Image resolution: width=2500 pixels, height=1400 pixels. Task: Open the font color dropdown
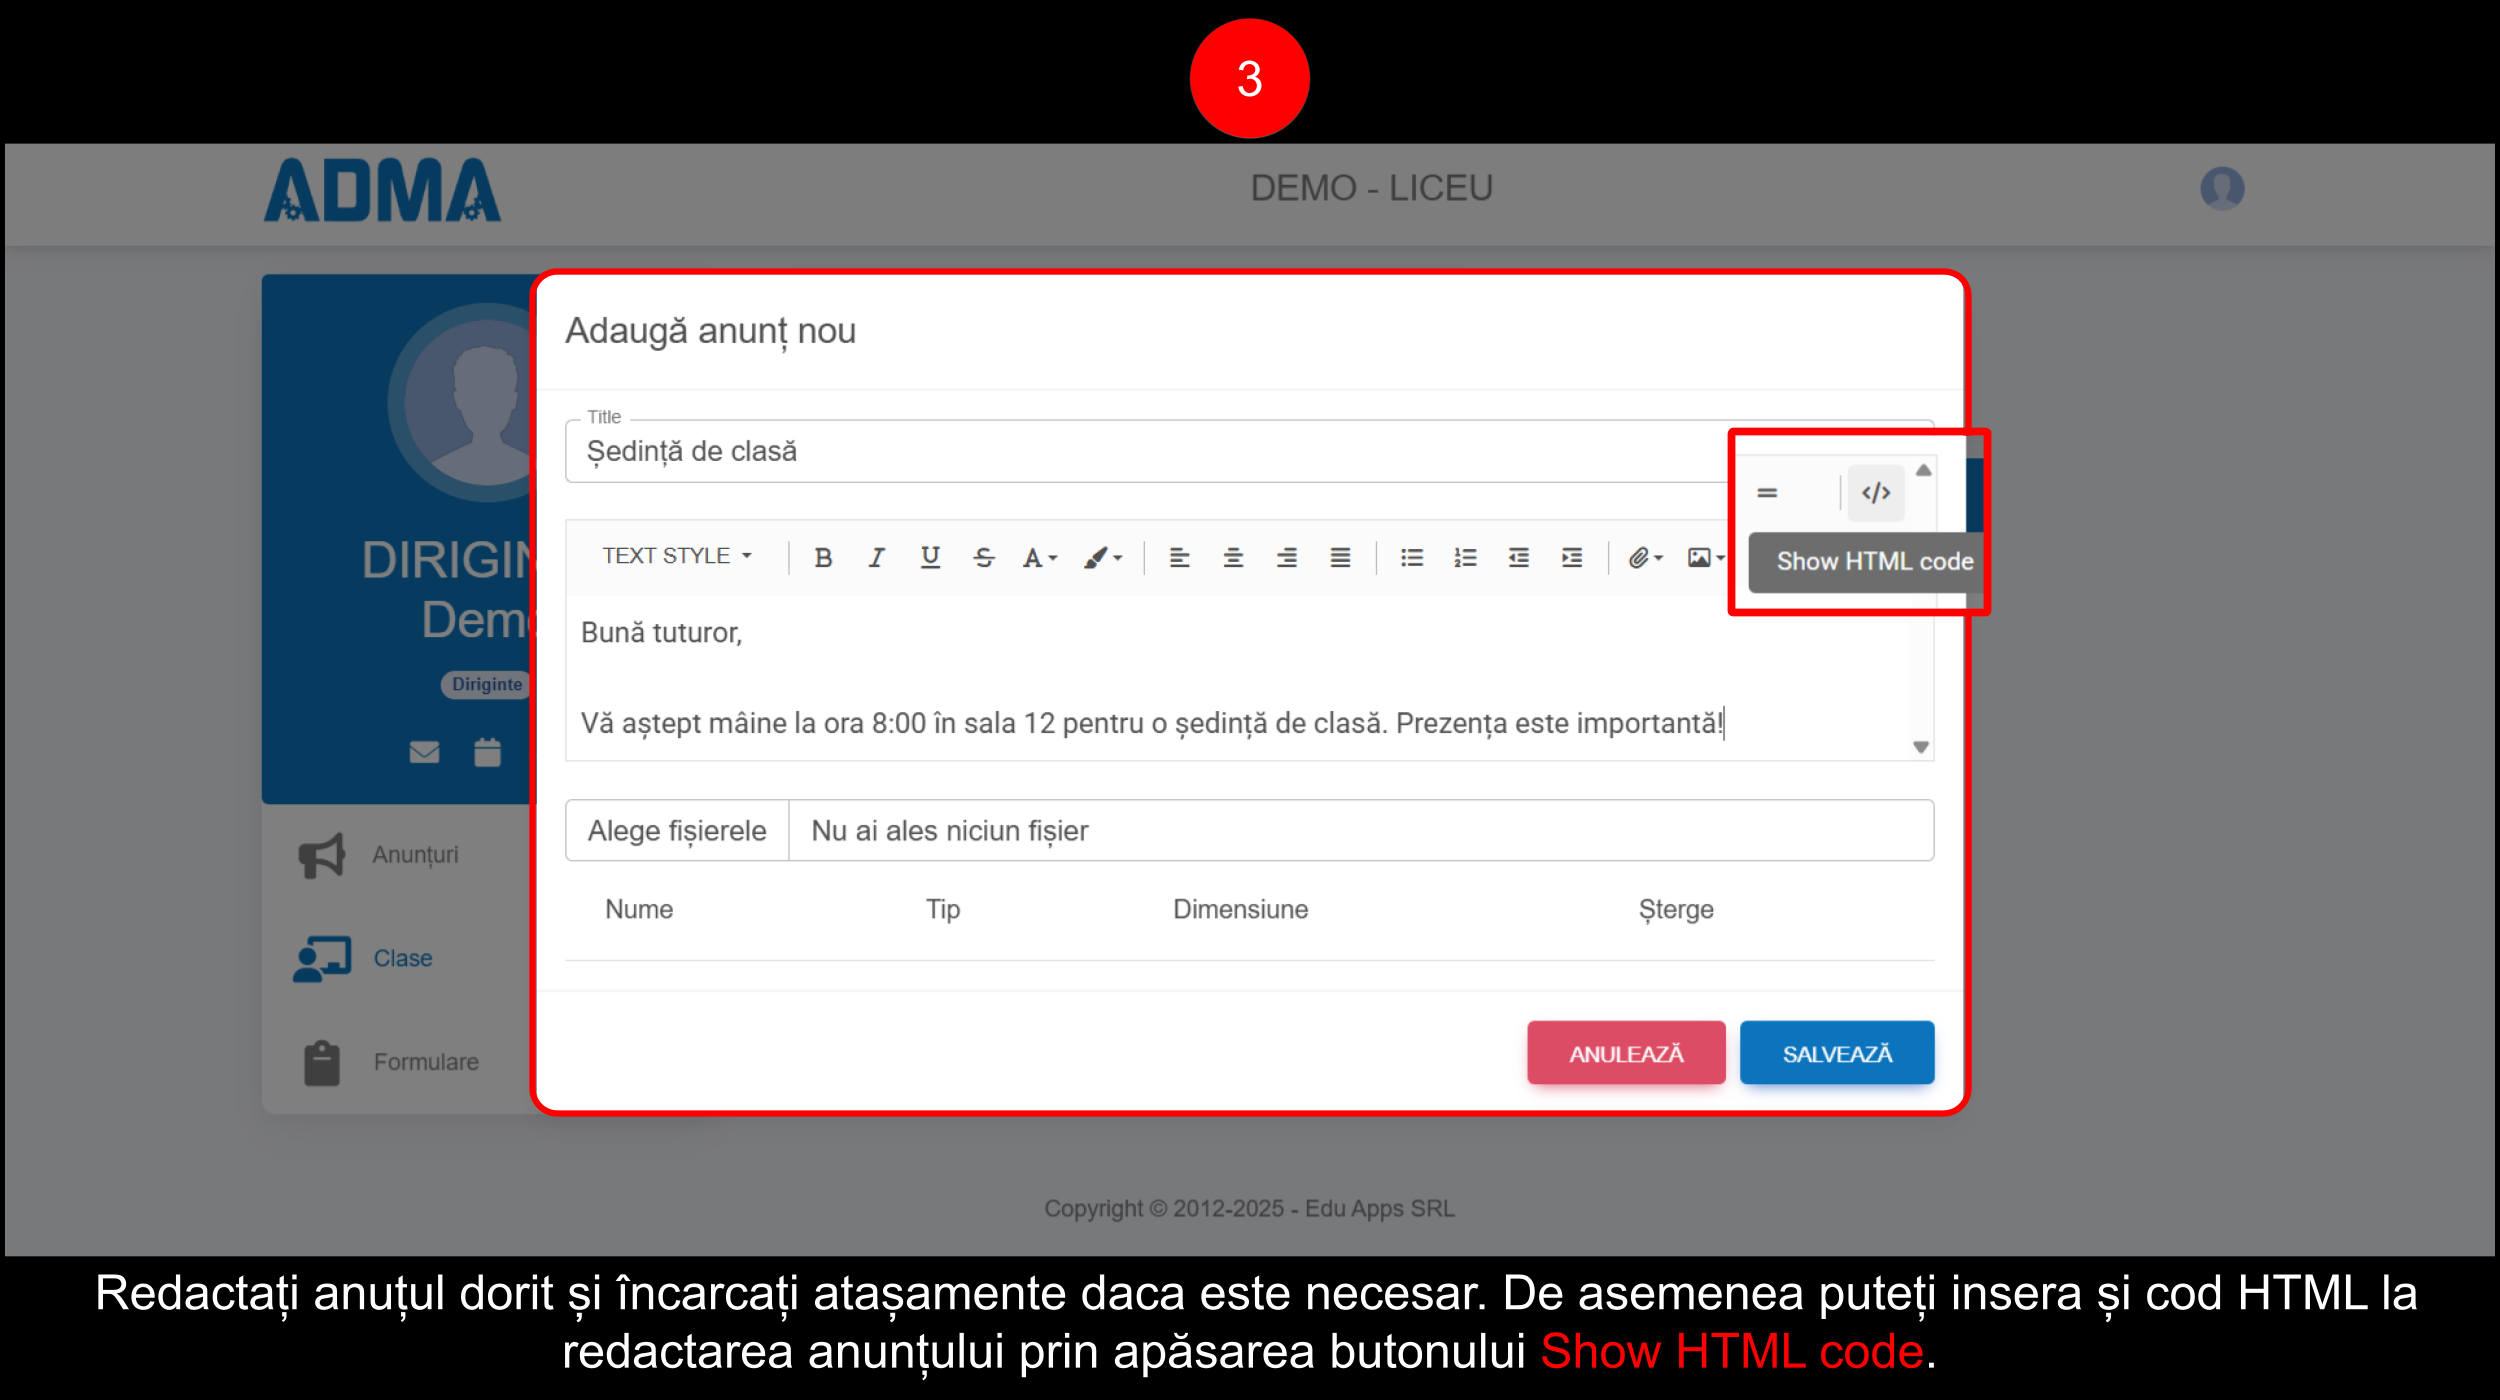point(1039,558)
